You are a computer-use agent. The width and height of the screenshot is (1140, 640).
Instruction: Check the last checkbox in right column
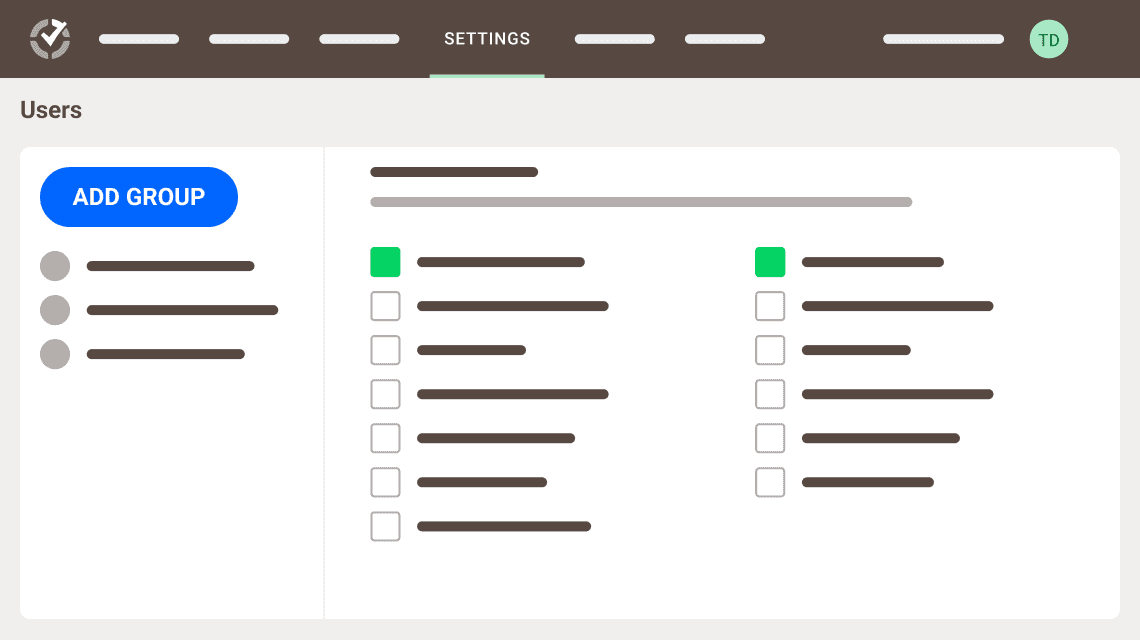(x=770, y=482)
